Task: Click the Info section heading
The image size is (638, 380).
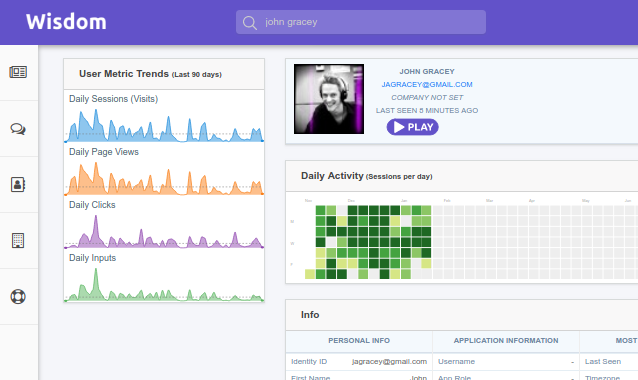Action: [x=310, y=315]
